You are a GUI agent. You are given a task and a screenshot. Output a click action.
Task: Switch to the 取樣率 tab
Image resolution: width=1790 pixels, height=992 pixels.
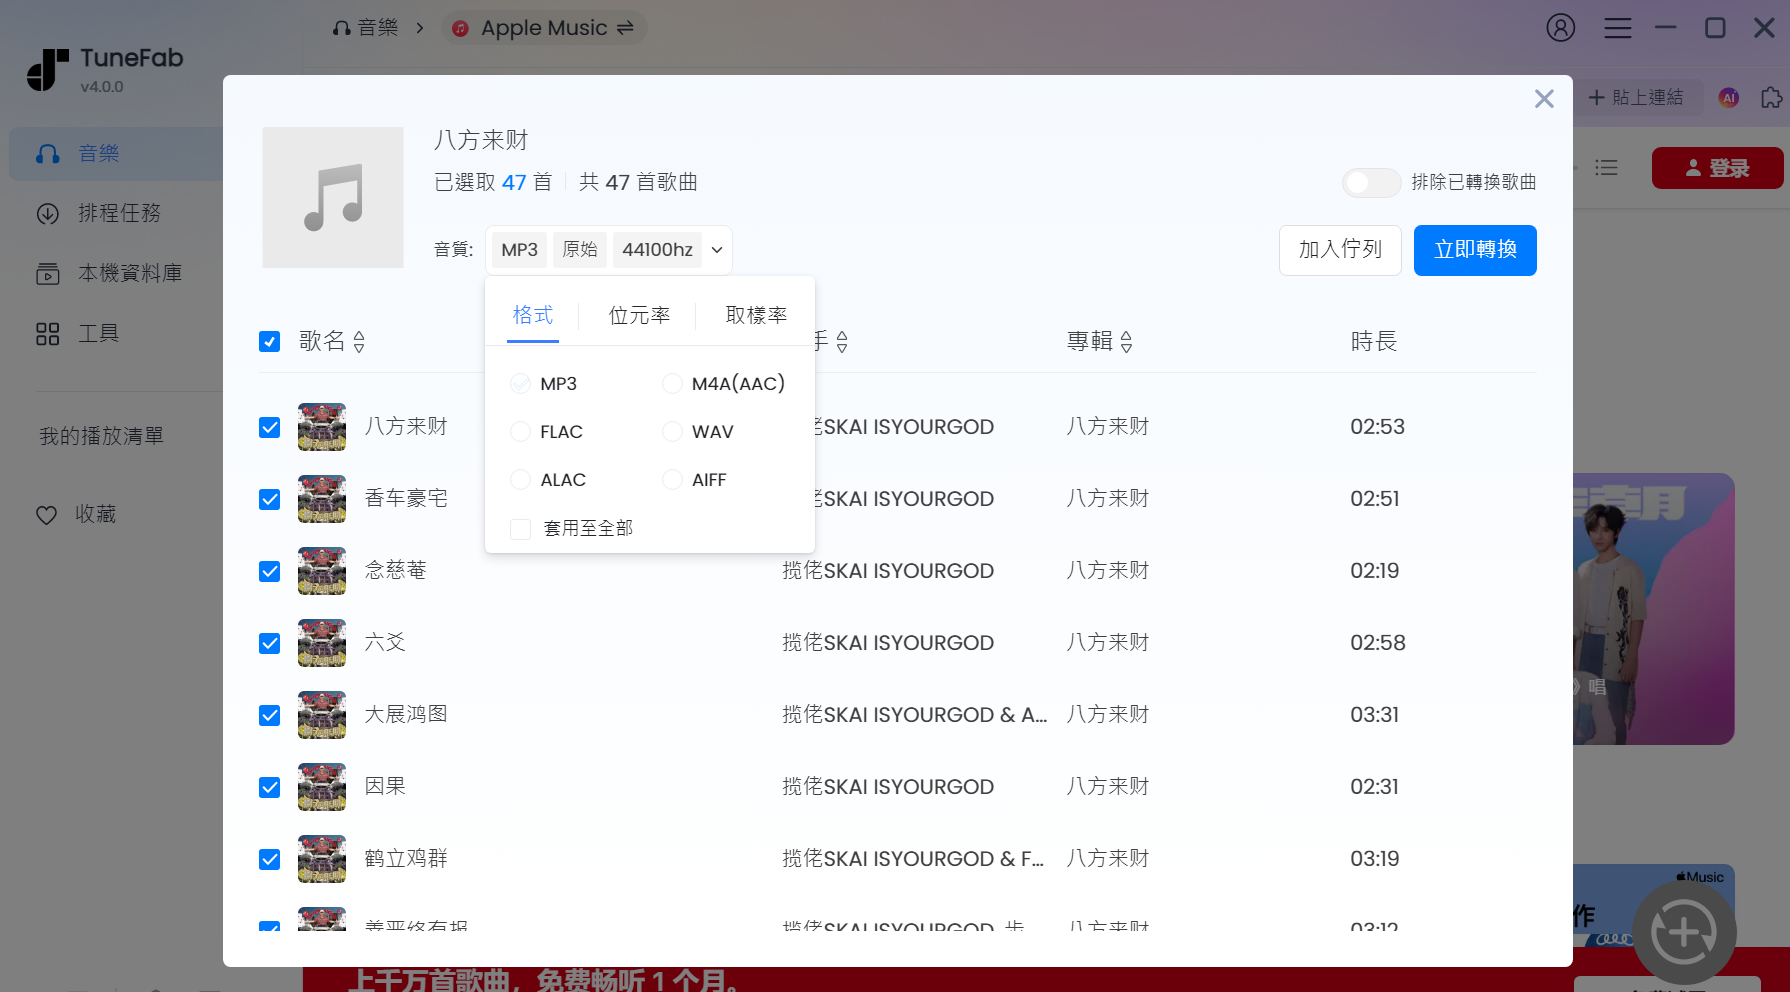coord(755,315)
